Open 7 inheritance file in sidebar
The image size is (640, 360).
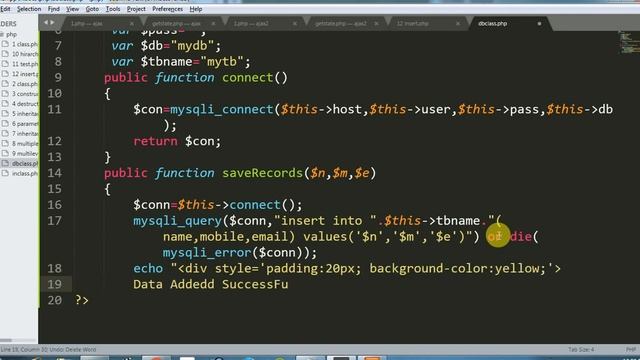(x=24, y=133)
